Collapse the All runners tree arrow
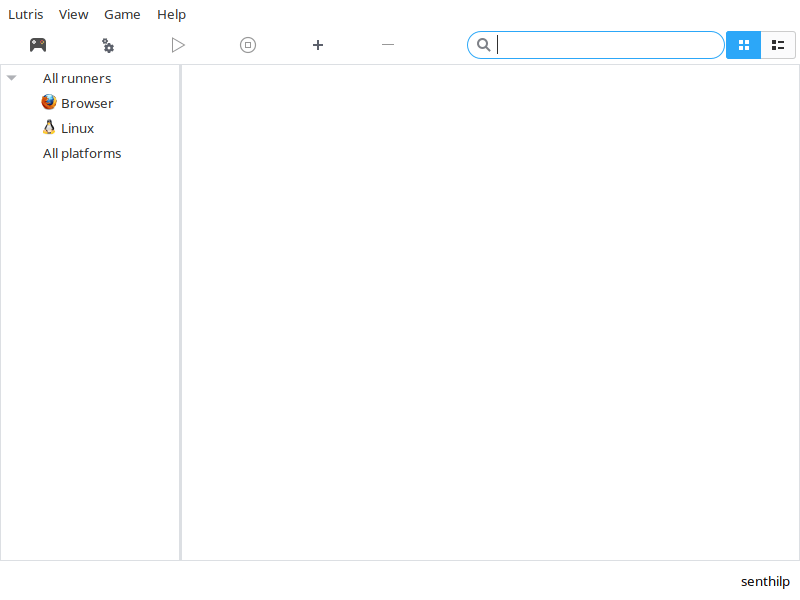This screenshot has height=600, width=800. coord(12,78)
